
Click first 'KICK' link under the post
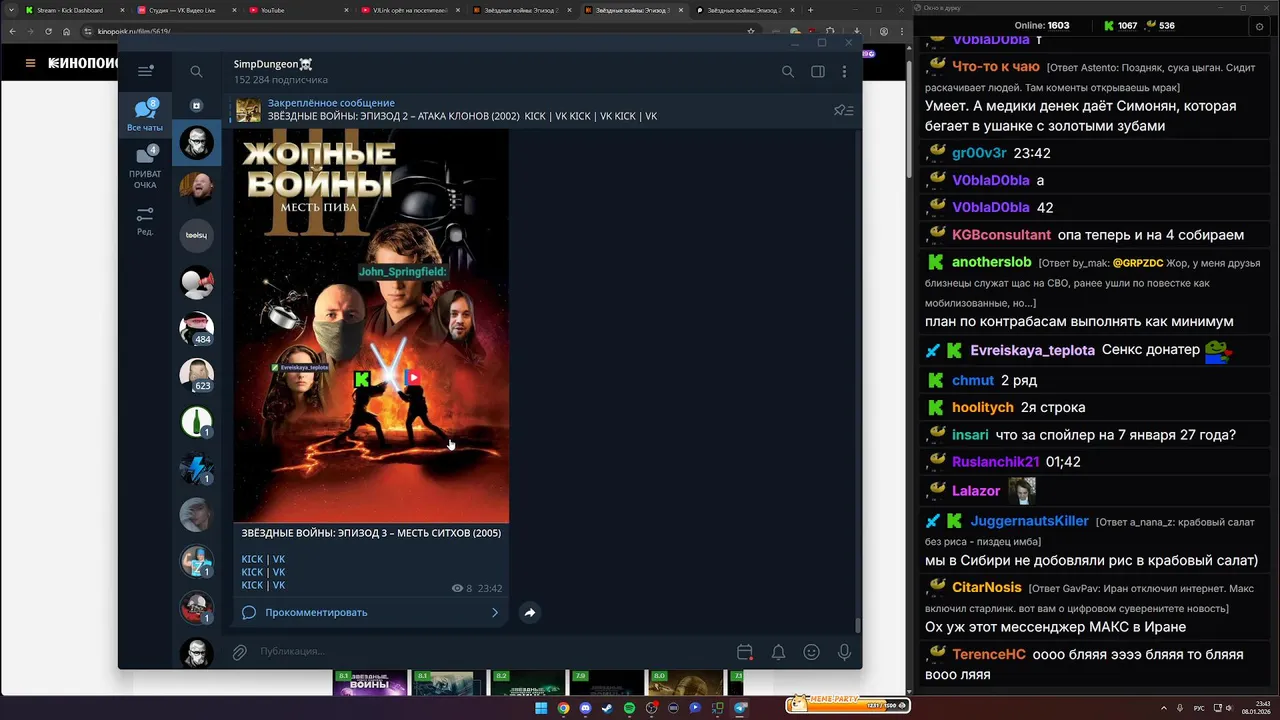click(252, 559)
